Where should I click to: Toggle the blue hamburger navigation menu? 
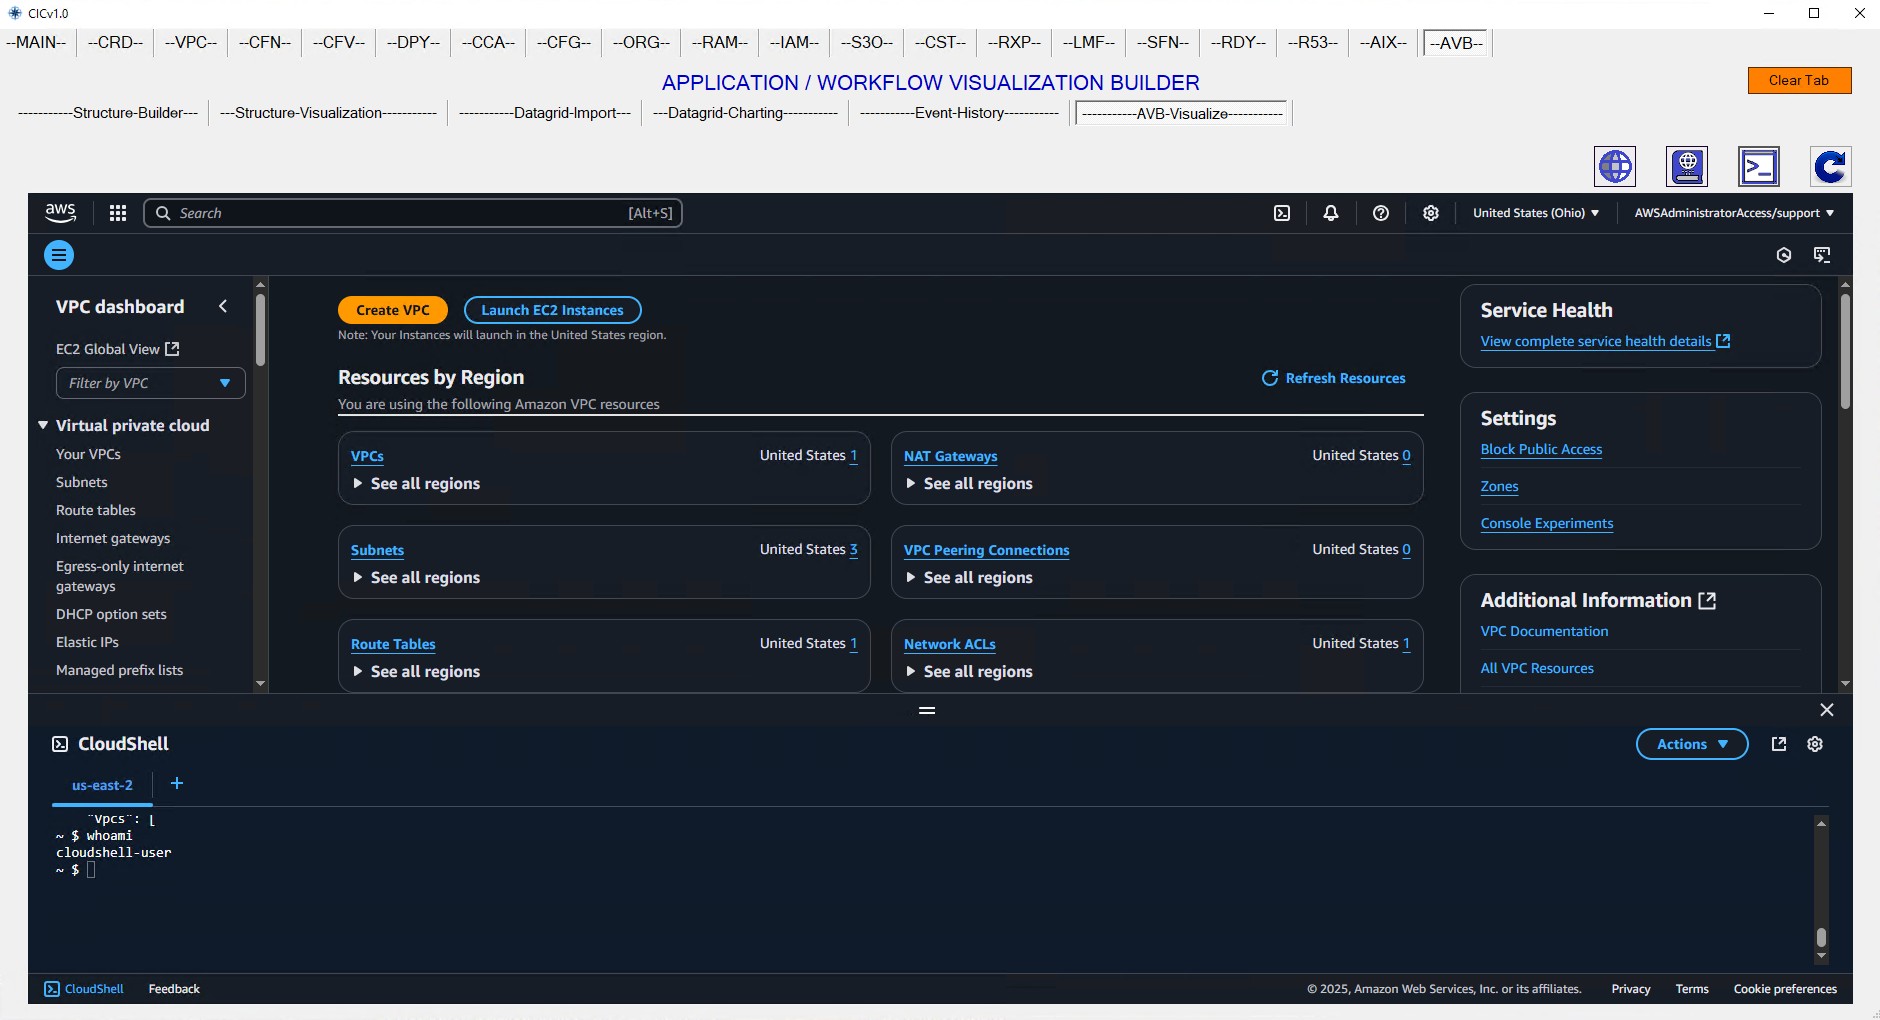click(59, 255)
